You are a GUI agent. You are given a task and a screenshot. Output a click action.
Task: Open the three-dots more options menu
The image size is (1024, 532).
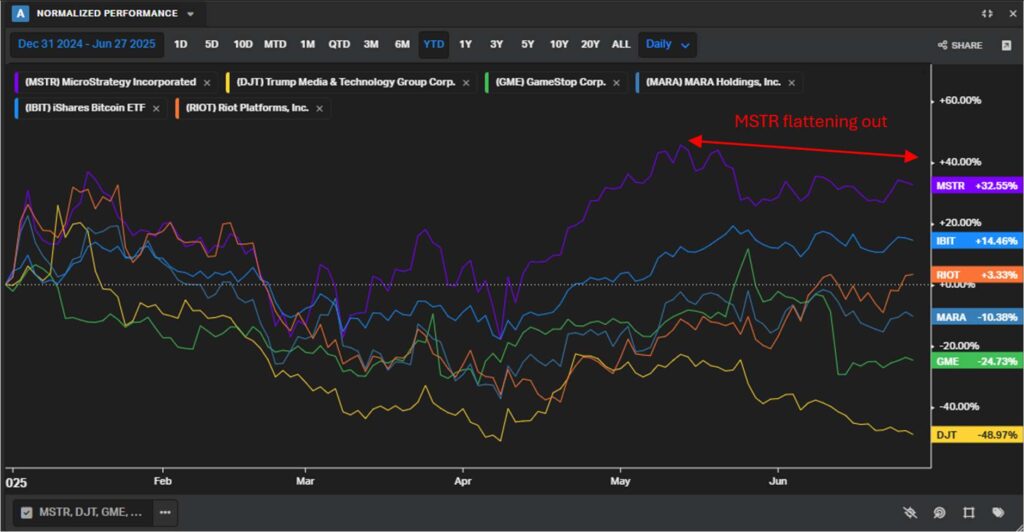click(165, 512)
